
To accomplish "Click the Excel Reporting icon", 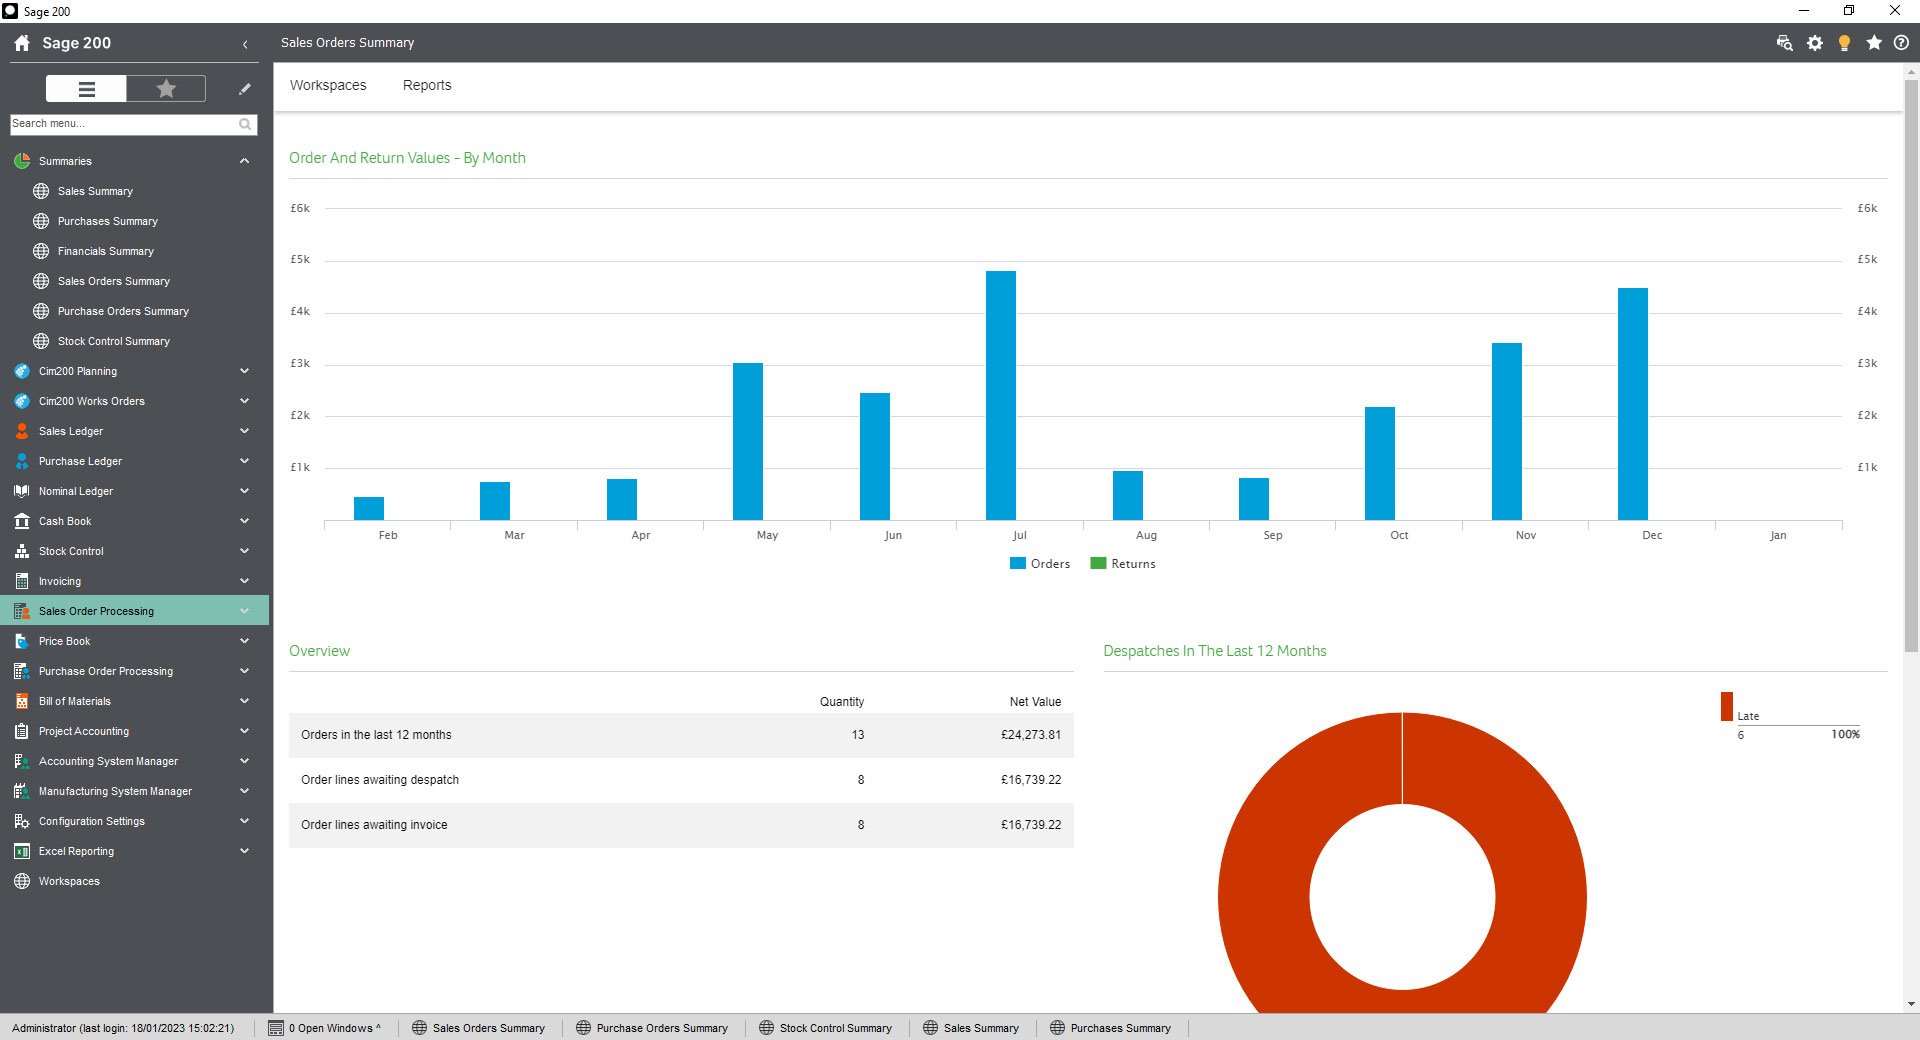I will click(x=21, y=851).
